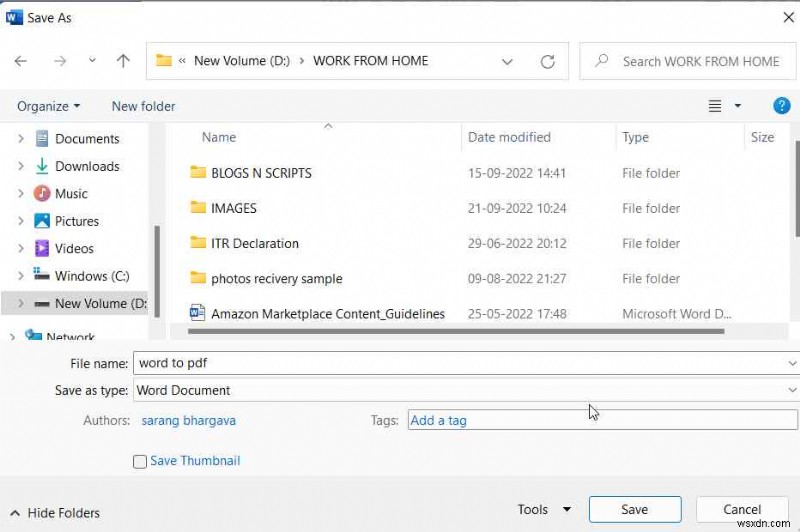Click the Amazon Marketplace Content_Guidelines file name

coord(328,314)
